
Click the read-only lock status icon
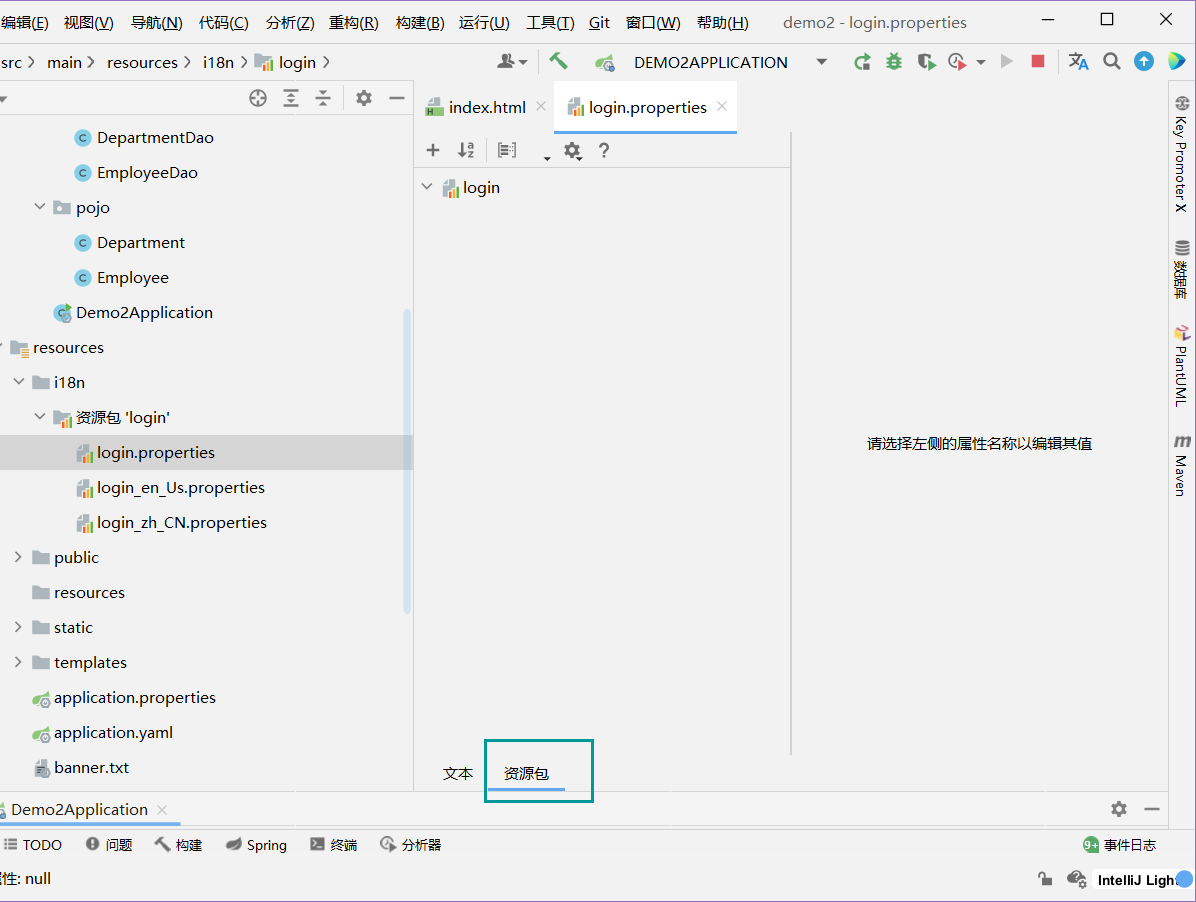click(1046, 879)
